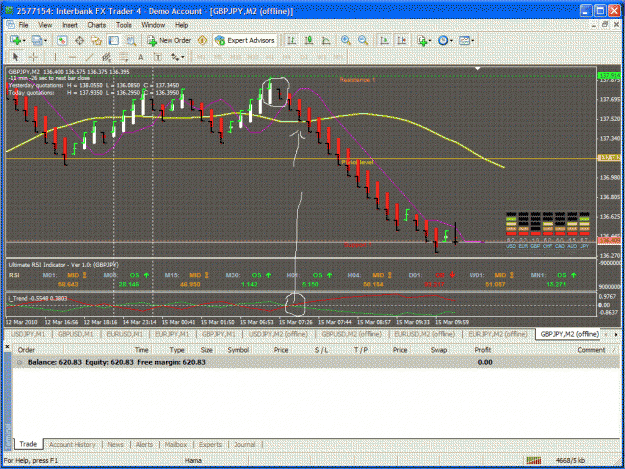The width and height of the screenshot is (625, 469).
Task: Select the Horizontal Line drawing tool
Action: (x=72, y=57)
